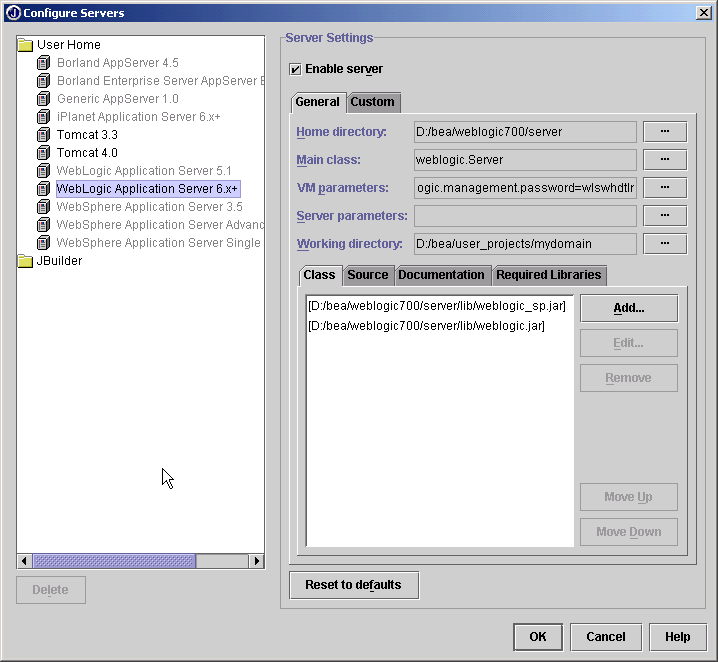The height and width of the screenshot is (662, 718).
Task: Click the Tomcat 4.0 server icon
Action: [x=44, y=152]
